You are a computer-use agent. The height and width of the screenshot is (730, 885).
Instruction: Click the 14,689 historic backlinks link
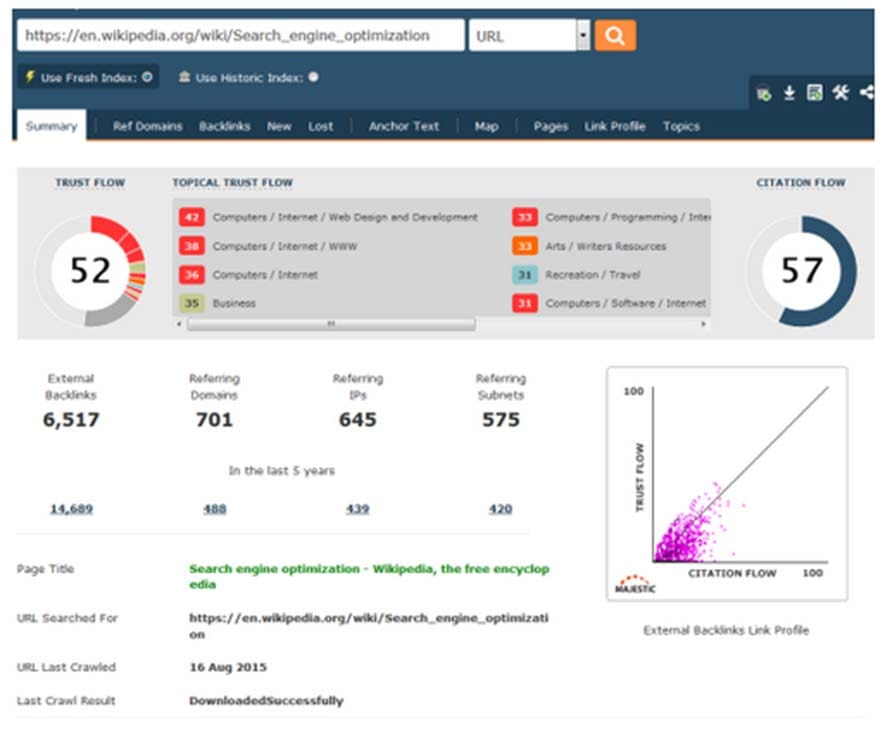tap(72, 509)
